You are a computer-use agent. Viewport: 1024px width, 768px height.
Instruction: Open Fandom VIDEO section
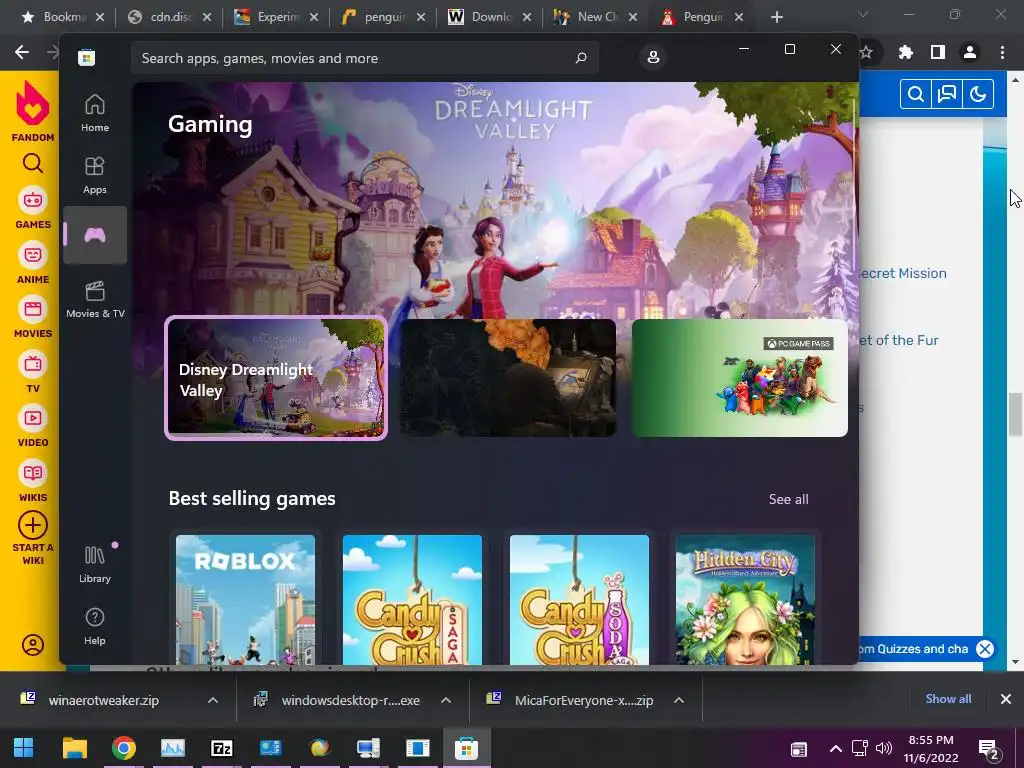(x=33, y=426)
